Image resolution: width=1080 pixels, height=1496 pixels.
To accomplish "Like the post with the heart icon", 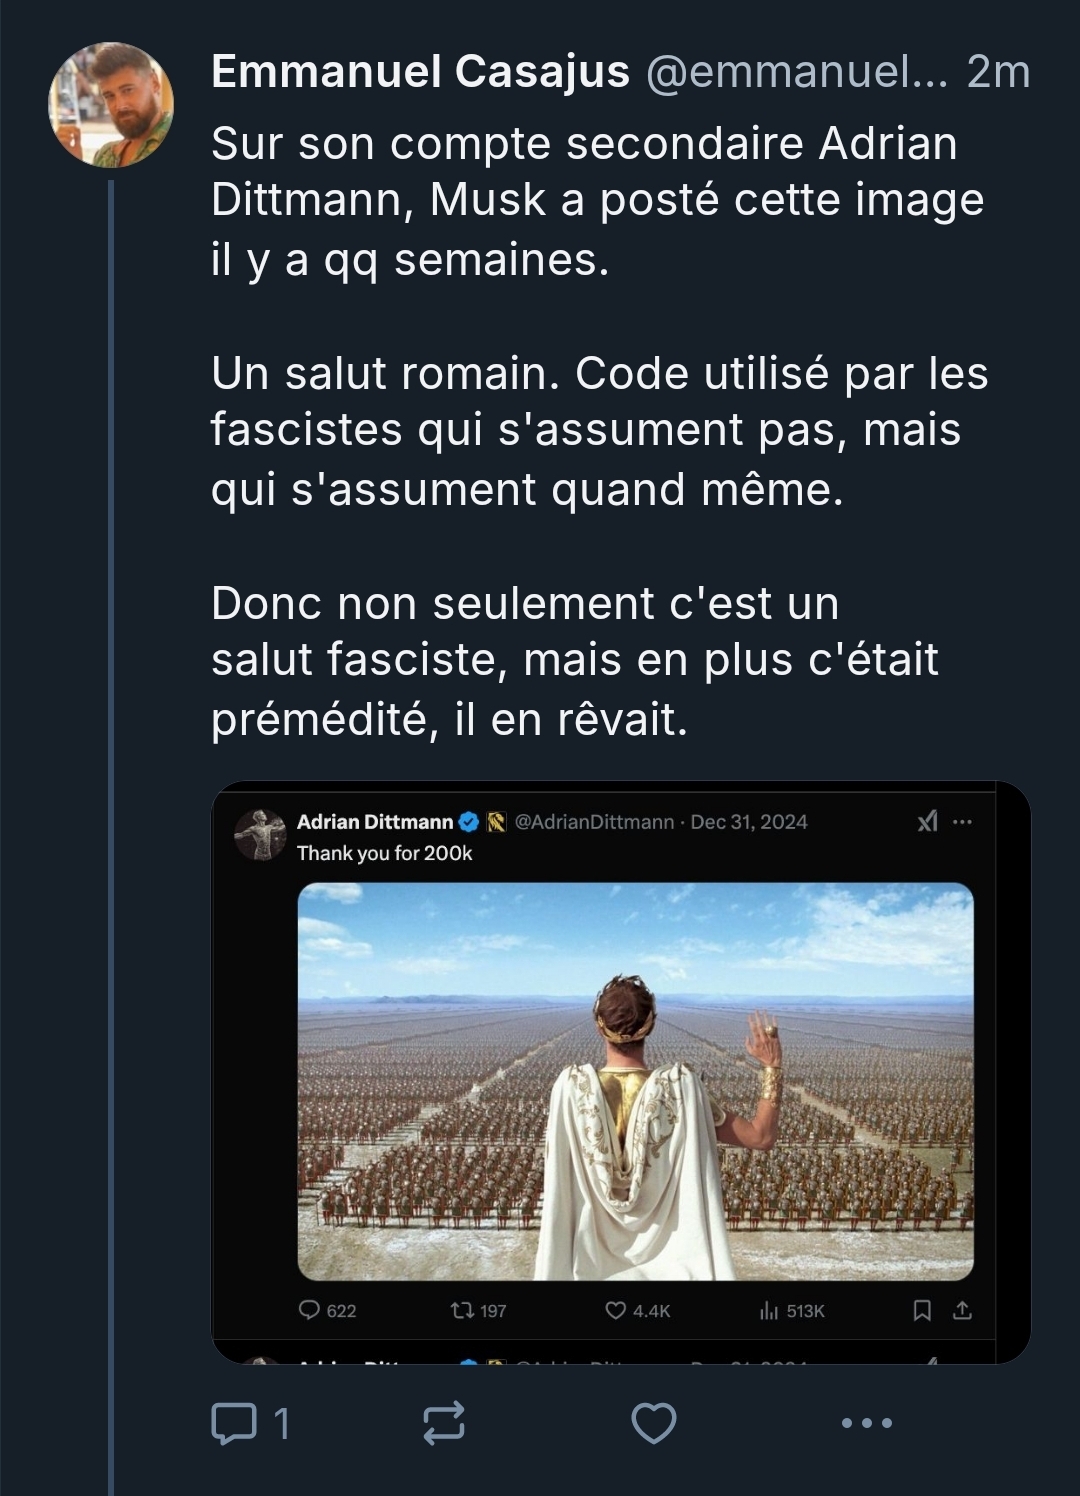I will (654, 1423).
